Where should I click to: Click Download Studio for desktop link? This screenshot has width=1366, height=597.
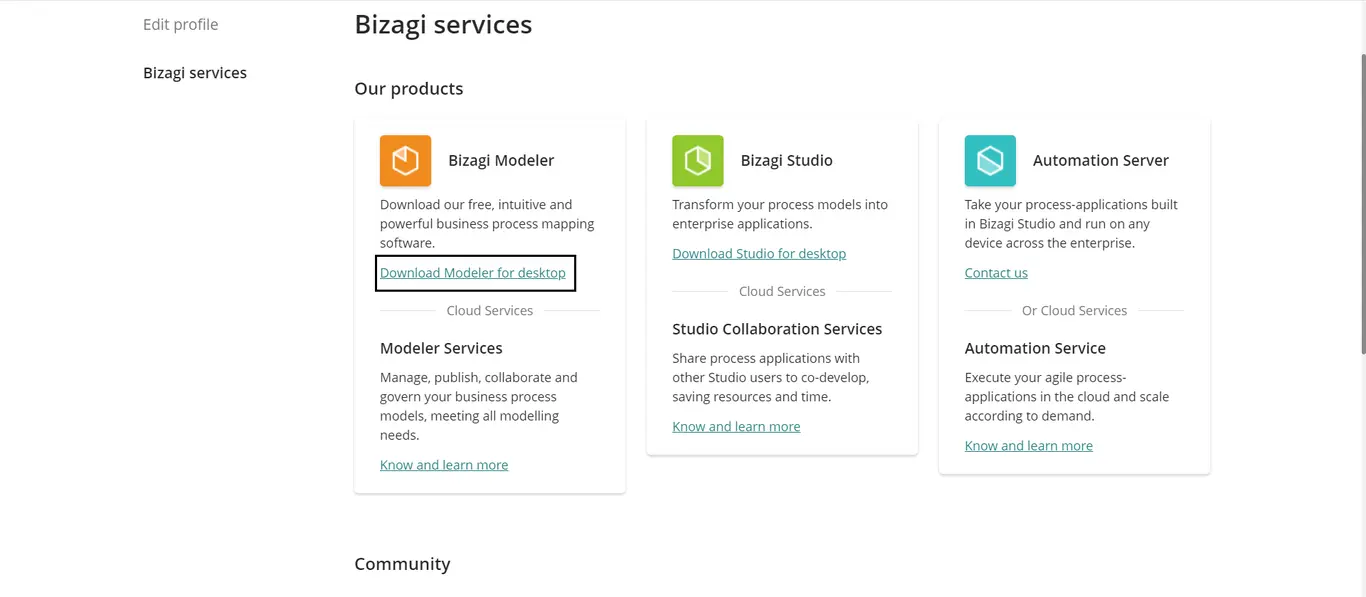coord(759,254)
